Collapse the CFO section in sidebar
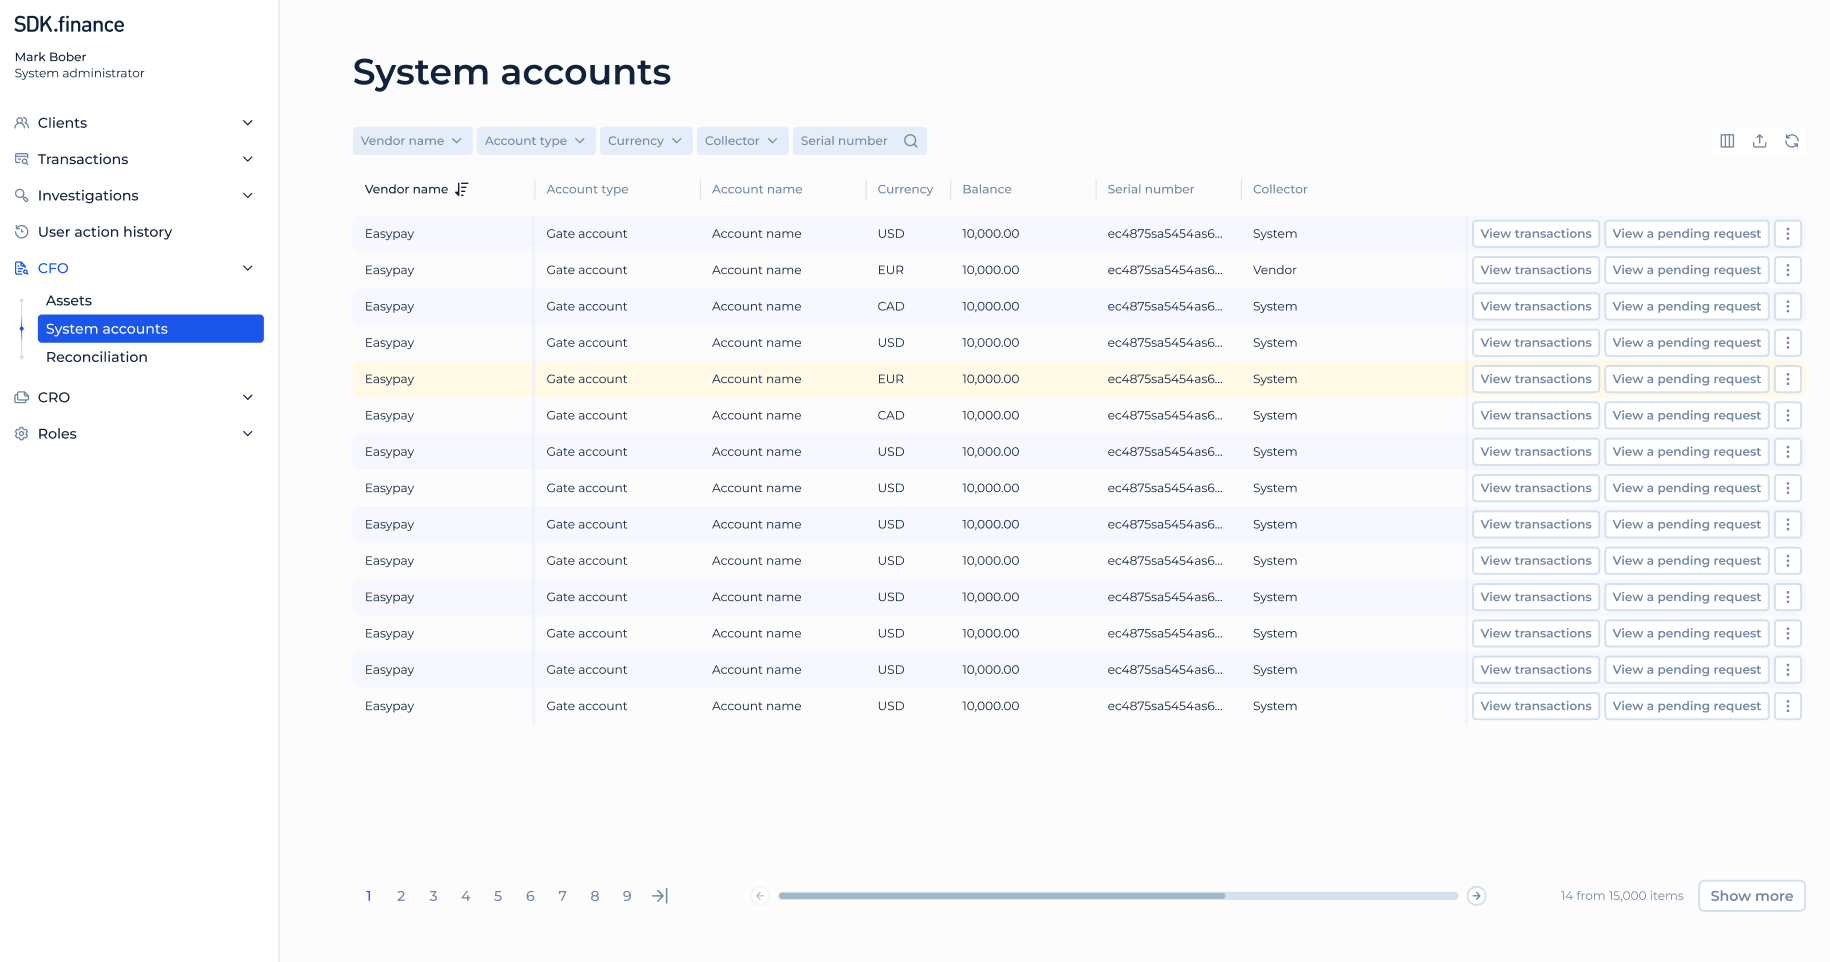This screenshot has width=1830, height=962. pyautogui.click(x=247, y=268)
